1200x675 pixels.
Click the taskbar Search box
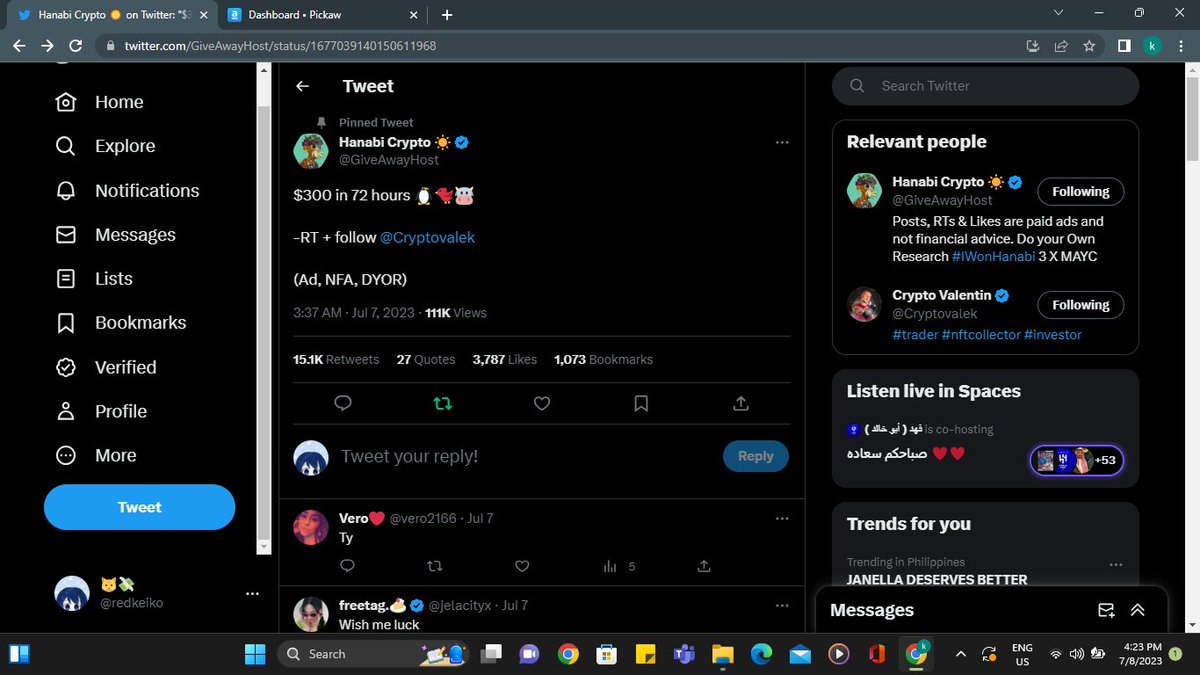click(375, 654)
